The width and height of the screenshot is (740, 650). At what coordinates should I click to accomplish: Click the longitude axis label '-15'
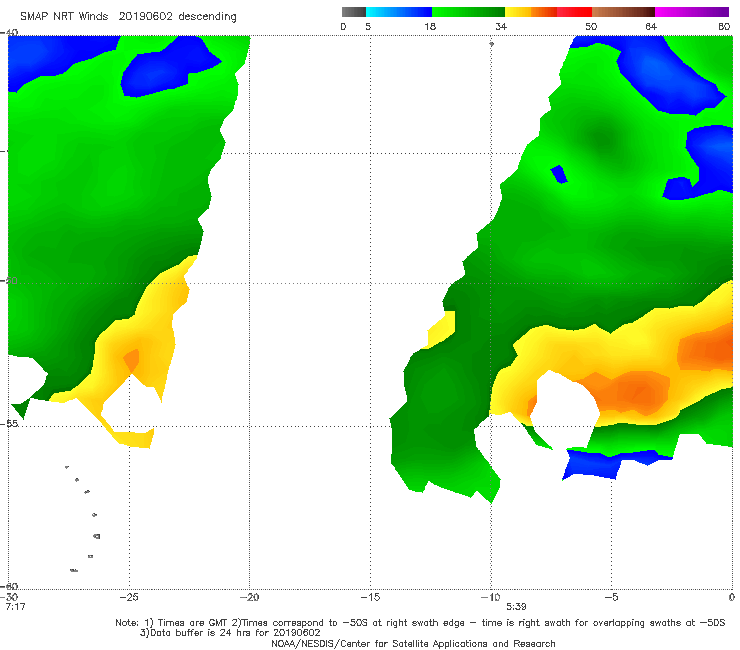pos(370,597)
